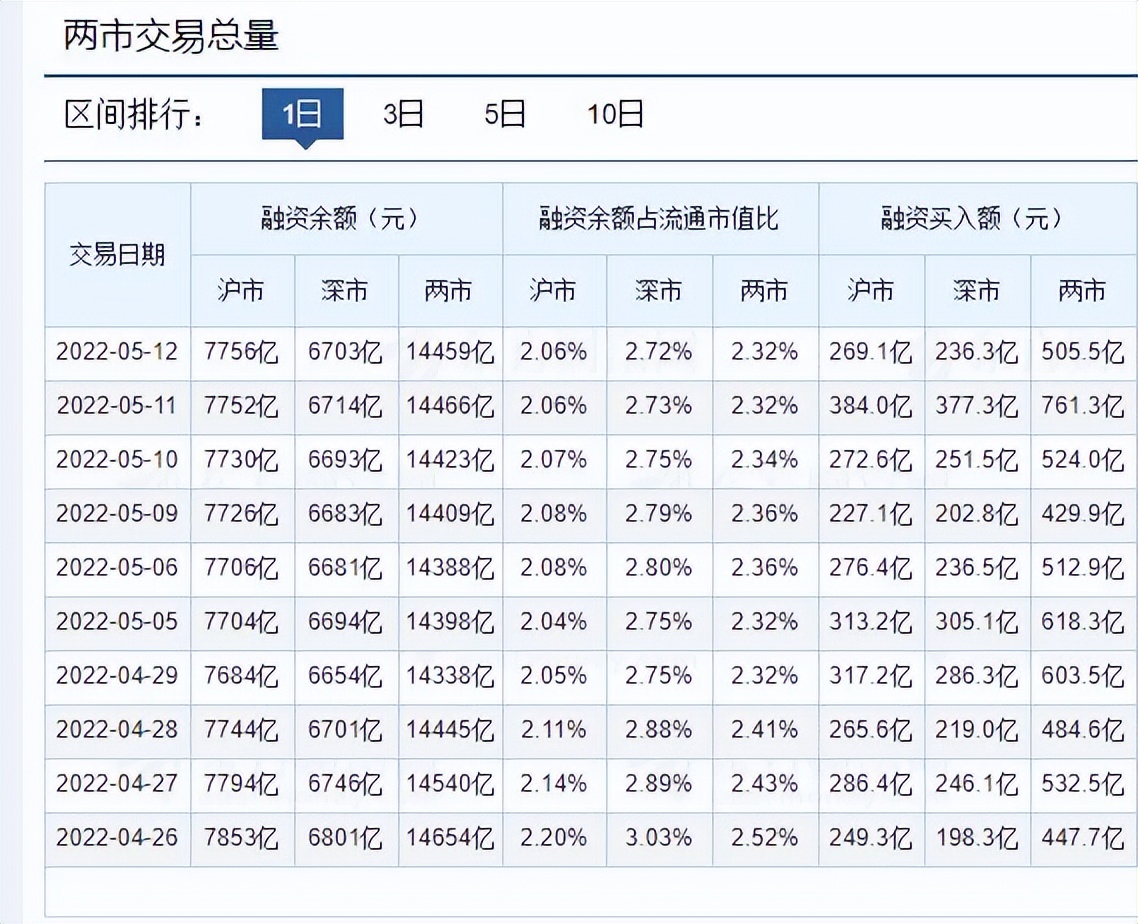This screenshot has width=1138, height=924.
Task: Click the 14388亿 cell
Action: pyautogui.click(x=450, y=568)
